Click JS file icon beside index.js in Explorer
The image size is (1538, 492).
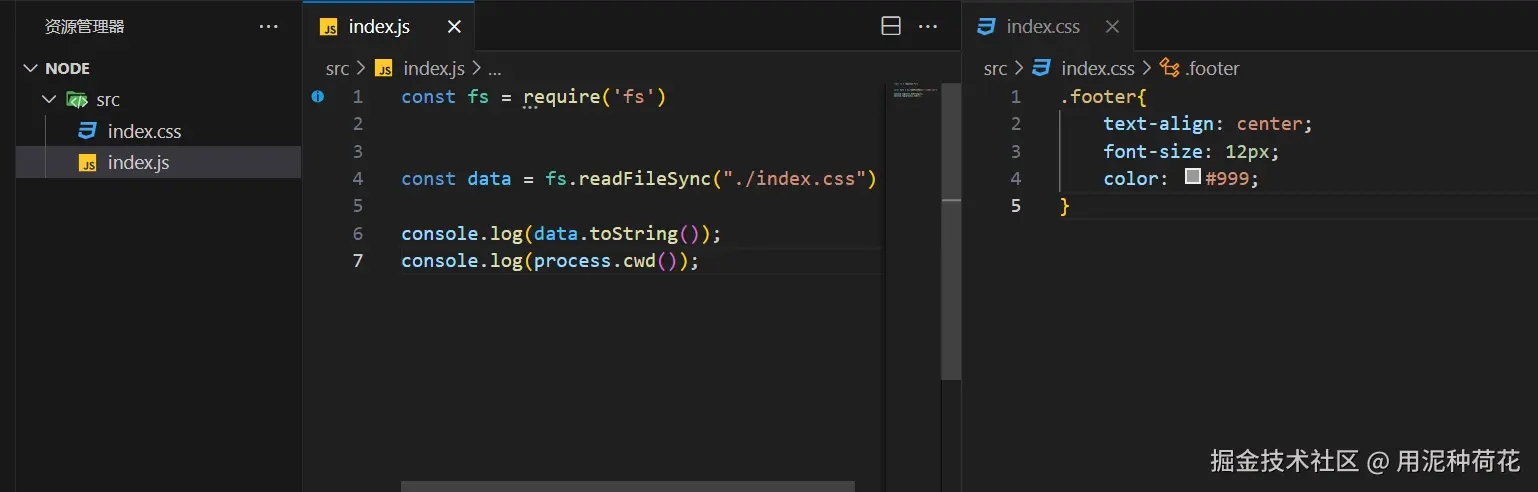pos(88,163)
